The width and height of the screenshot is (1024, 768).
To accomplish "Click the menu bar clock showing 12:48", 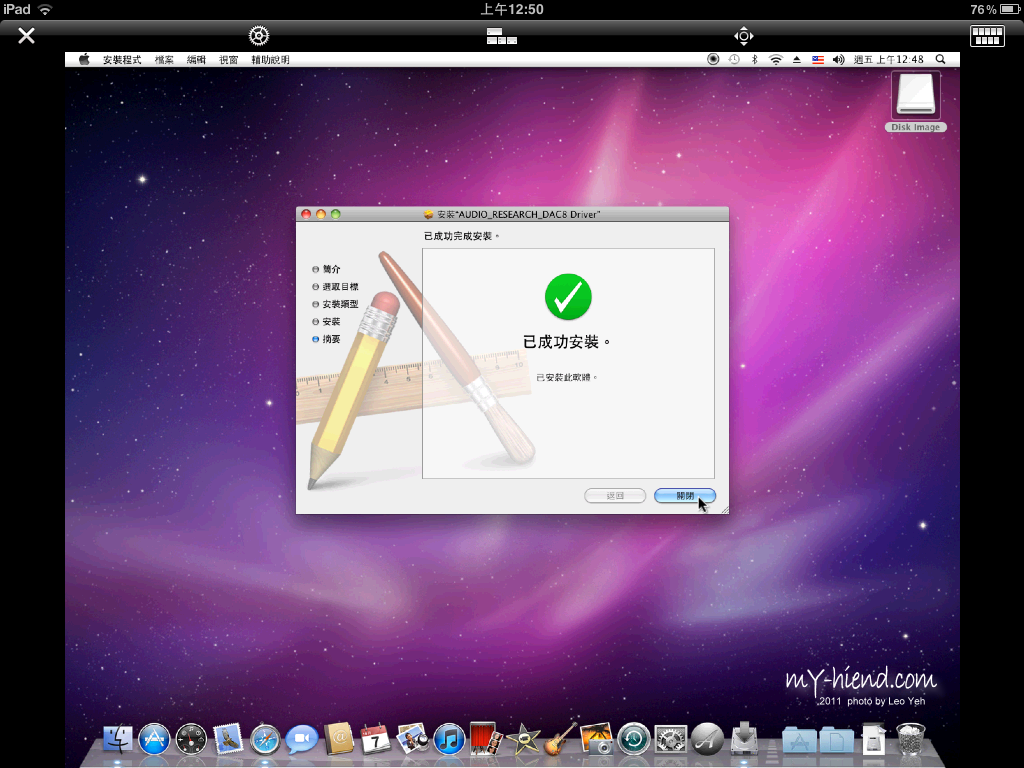I will pos(889,59).
